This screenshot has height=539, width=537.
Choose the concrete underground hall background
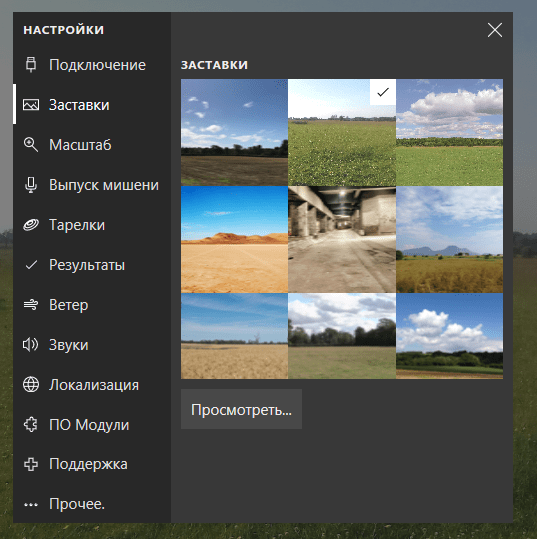(342, 239)
